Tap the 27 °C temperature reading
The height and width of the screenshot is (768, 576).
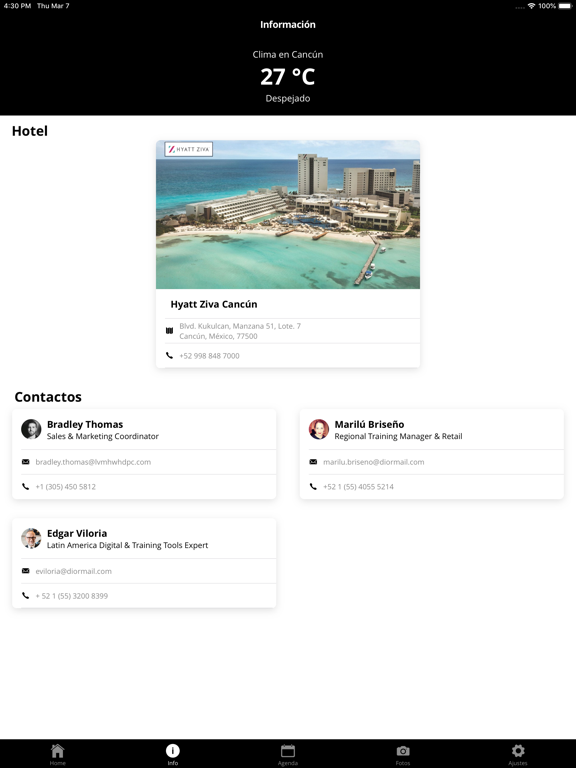coord(288,76)
